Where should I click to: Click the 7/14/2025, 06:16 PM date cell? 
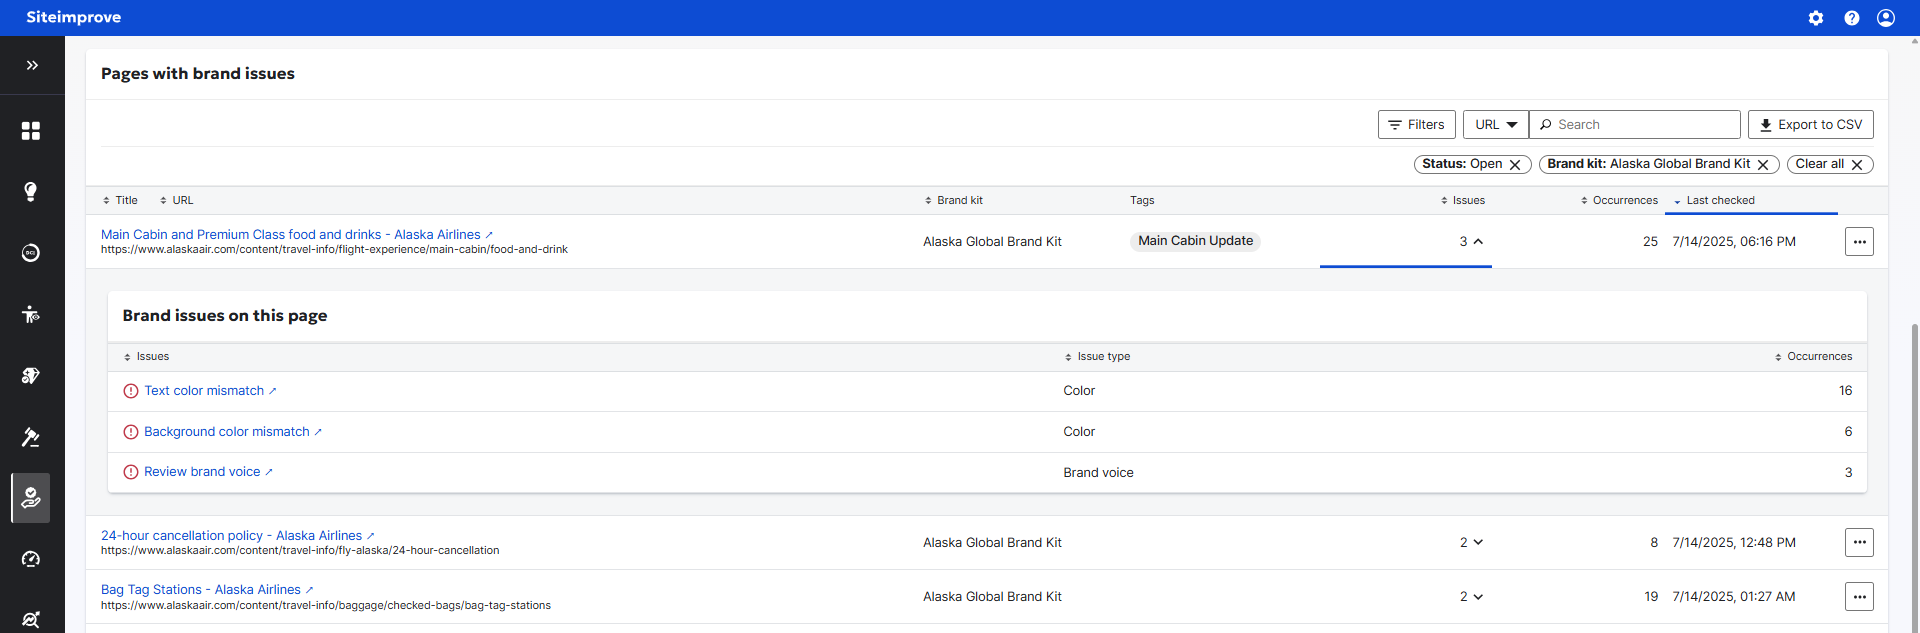[1734, 242]
